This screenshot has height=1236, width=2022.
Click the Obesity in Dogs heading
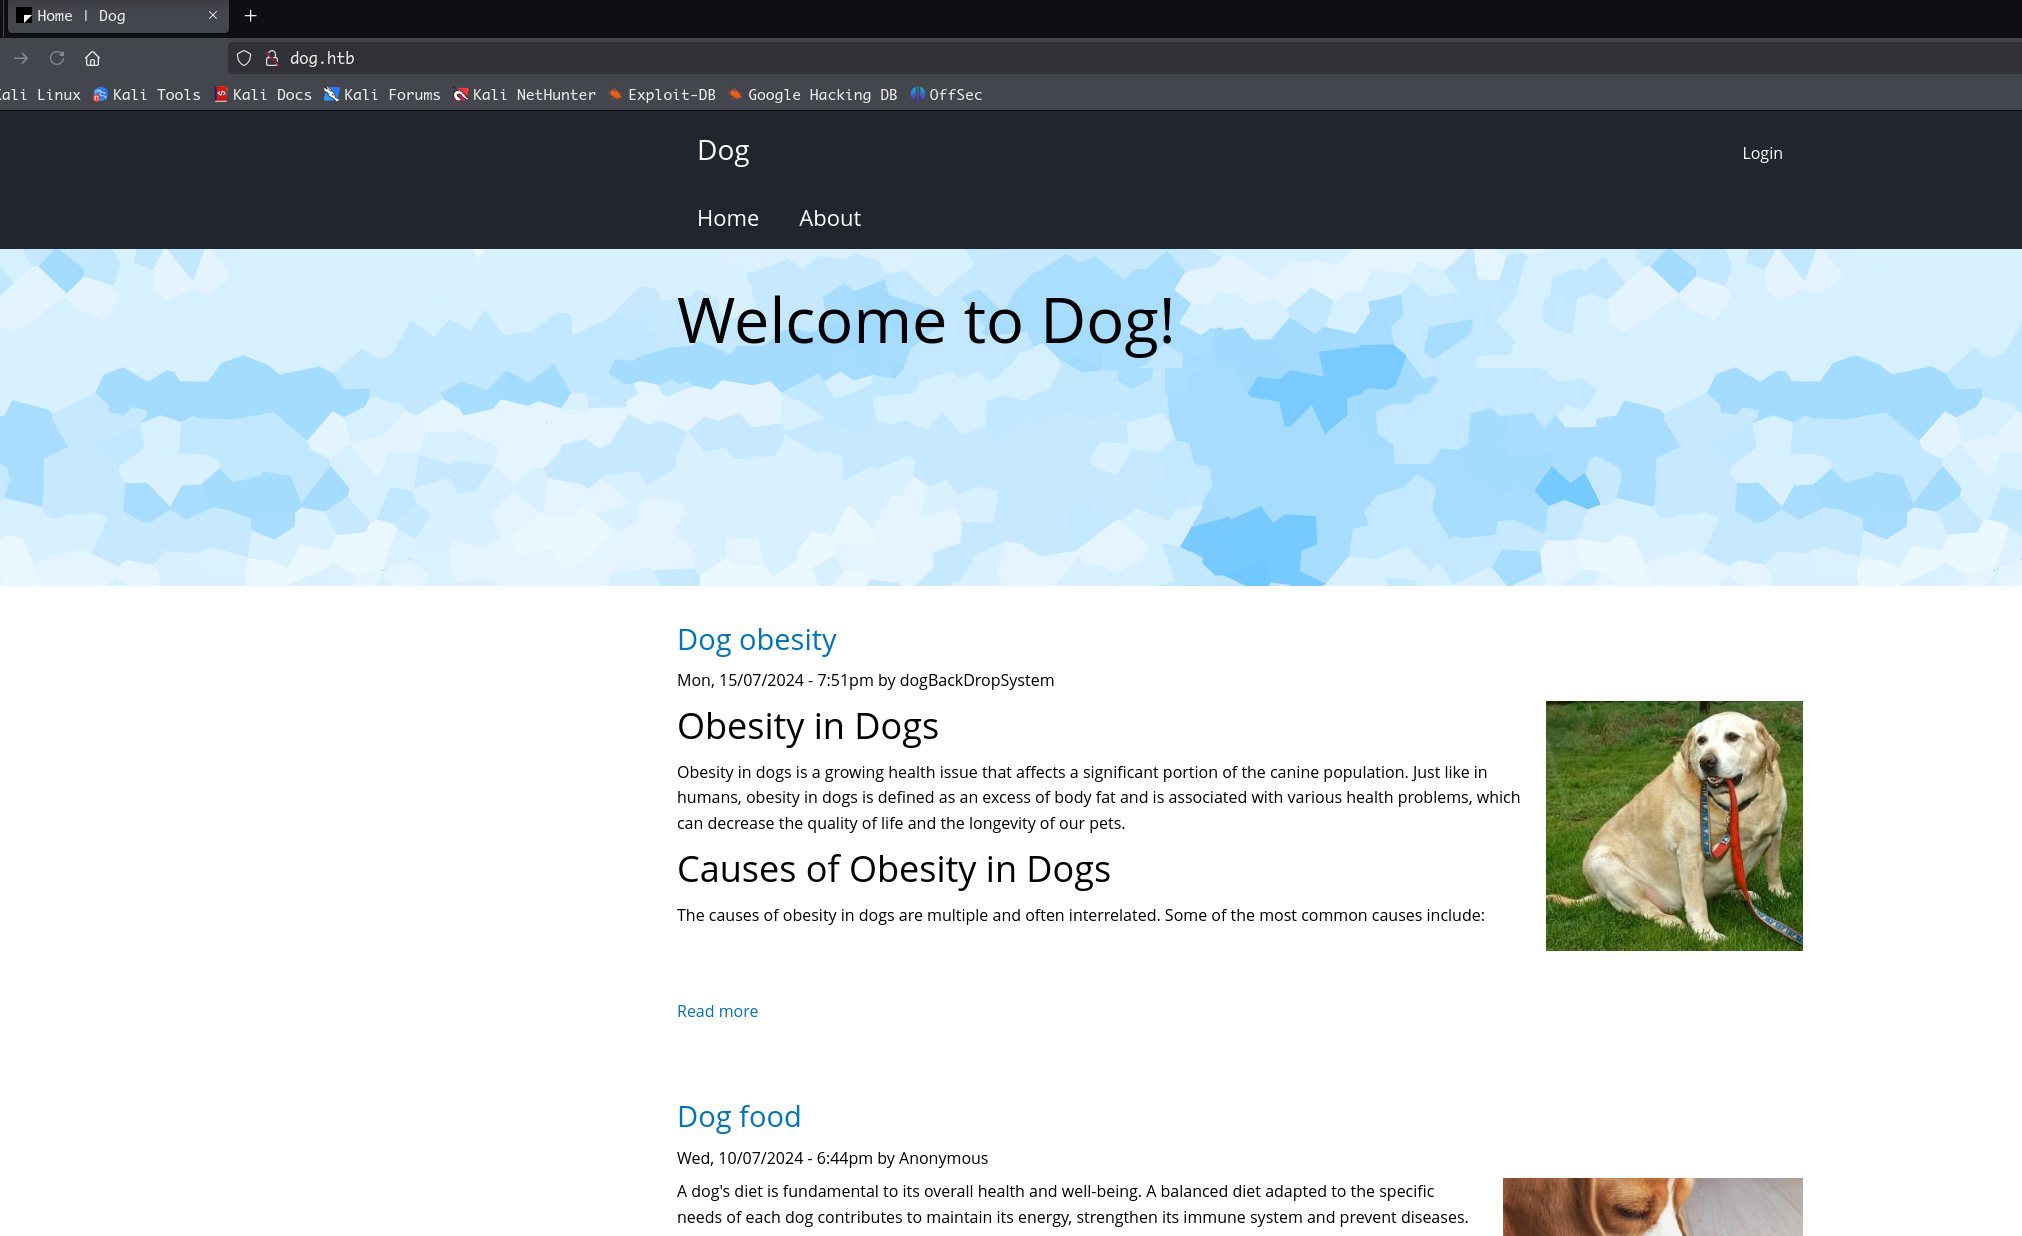[808, 727]
